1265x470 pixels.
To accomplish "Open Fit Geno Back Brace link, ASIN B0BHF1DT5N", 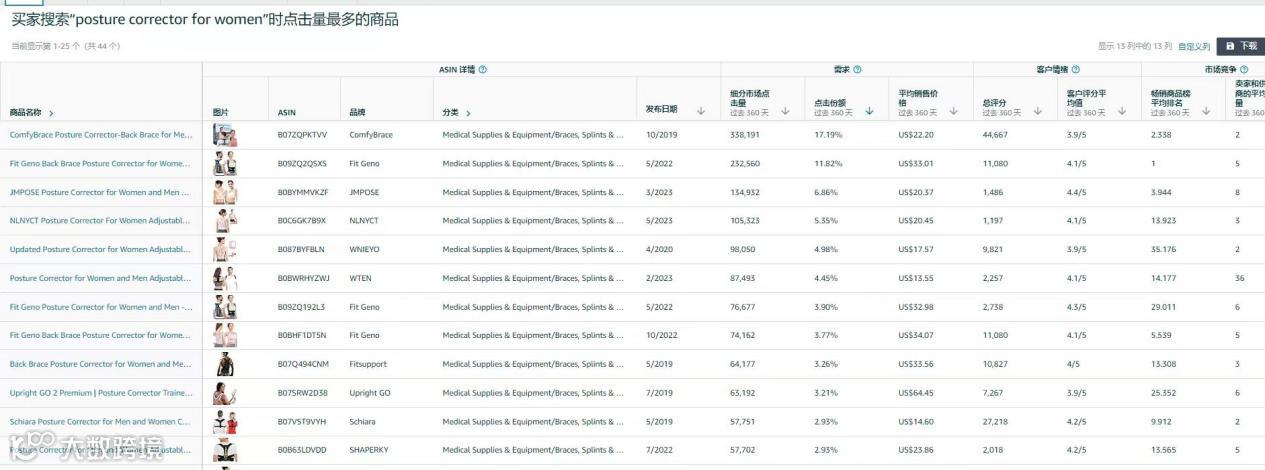I will click(99, 335).
